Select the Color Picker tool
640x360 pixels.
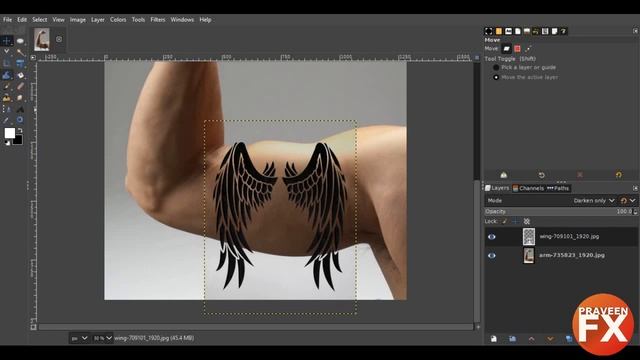(x=7, y=120)
